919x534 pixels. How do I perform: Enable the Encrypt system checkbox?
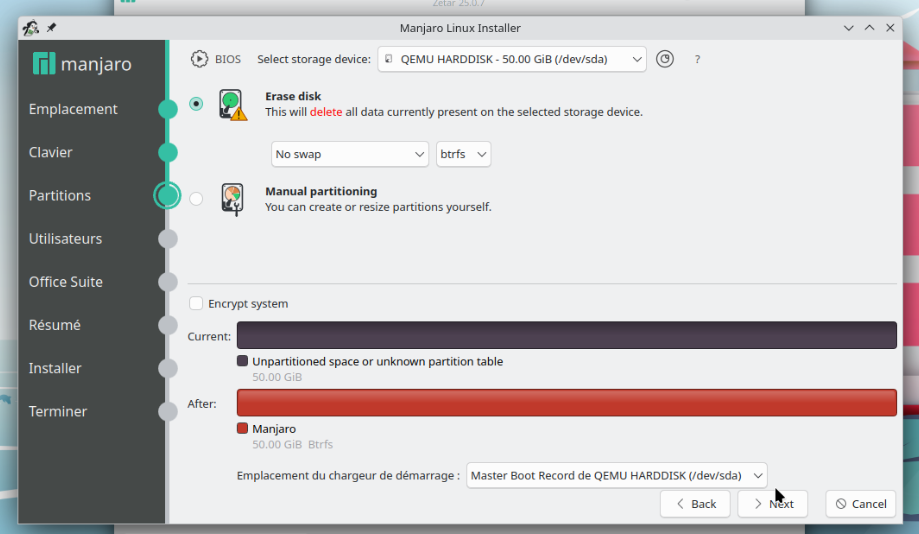pyautogui.click(x=196, y=303)
